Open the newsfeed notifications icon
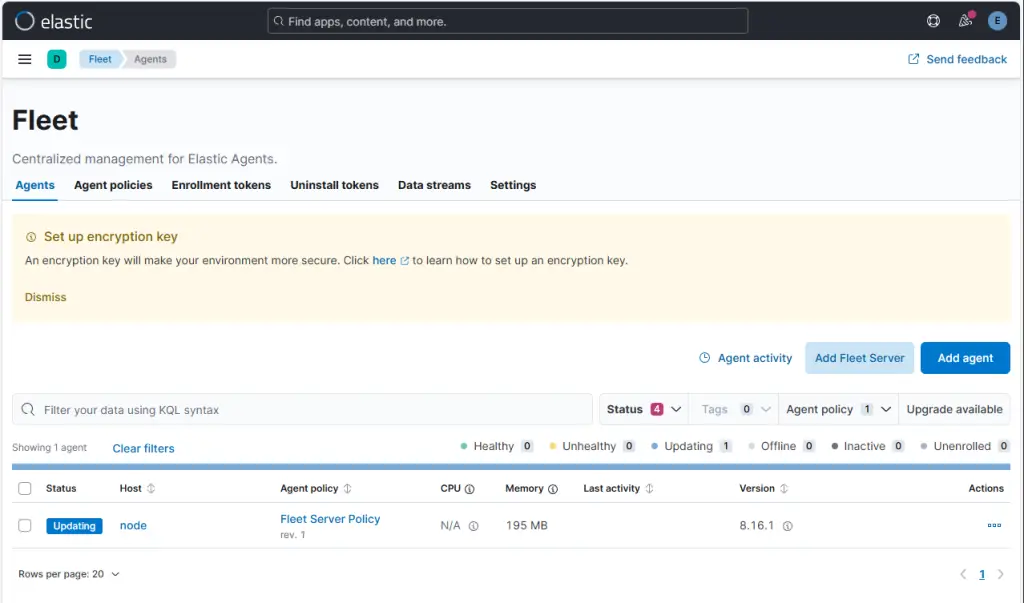1024x603 pixels. click(965, 21)
